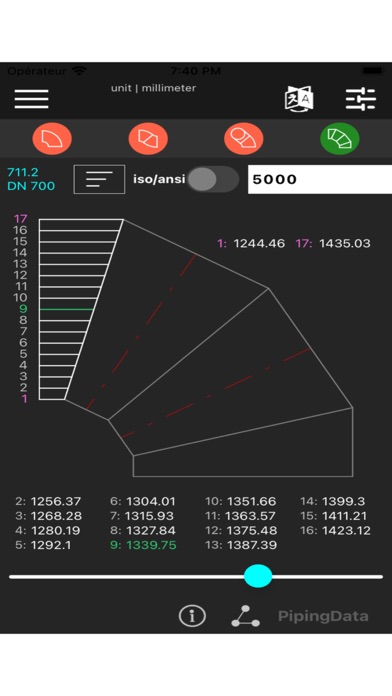Viewport: 392px width, 696px height.
Task: Click green value '9: 1339.75'
Action: pyautogui.click(x=143, y=545)
